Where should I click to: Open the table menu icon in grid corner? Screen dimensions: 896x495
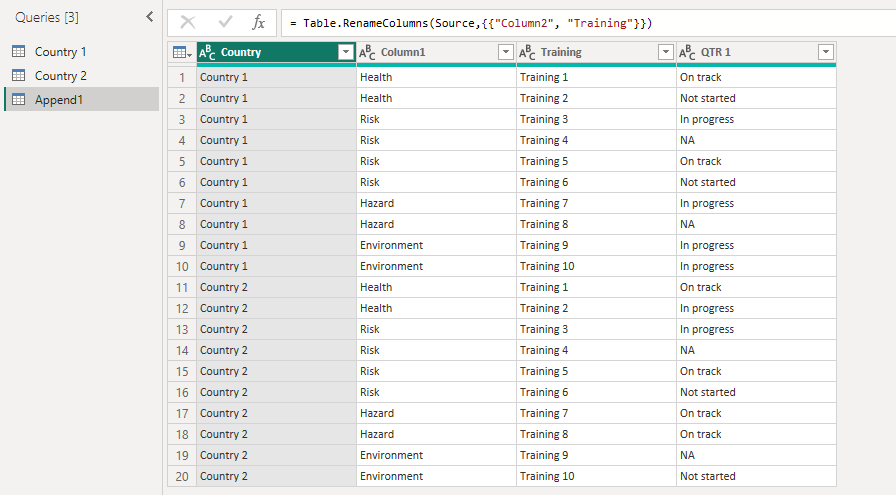click(x=182, y=53)
